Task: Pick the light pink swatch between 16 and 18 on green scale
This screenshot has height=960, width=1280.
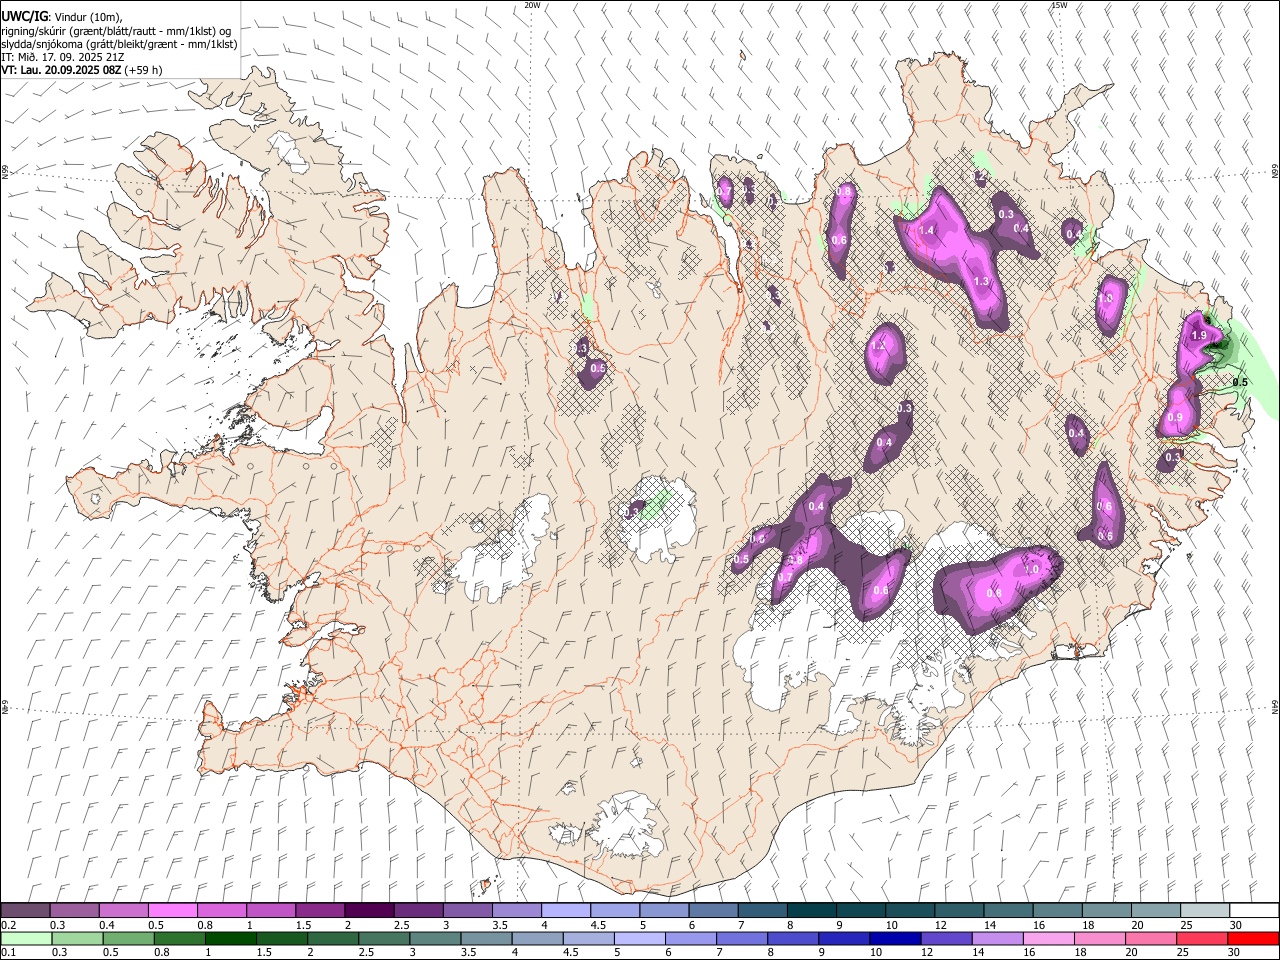Action: click(1049, 938)
